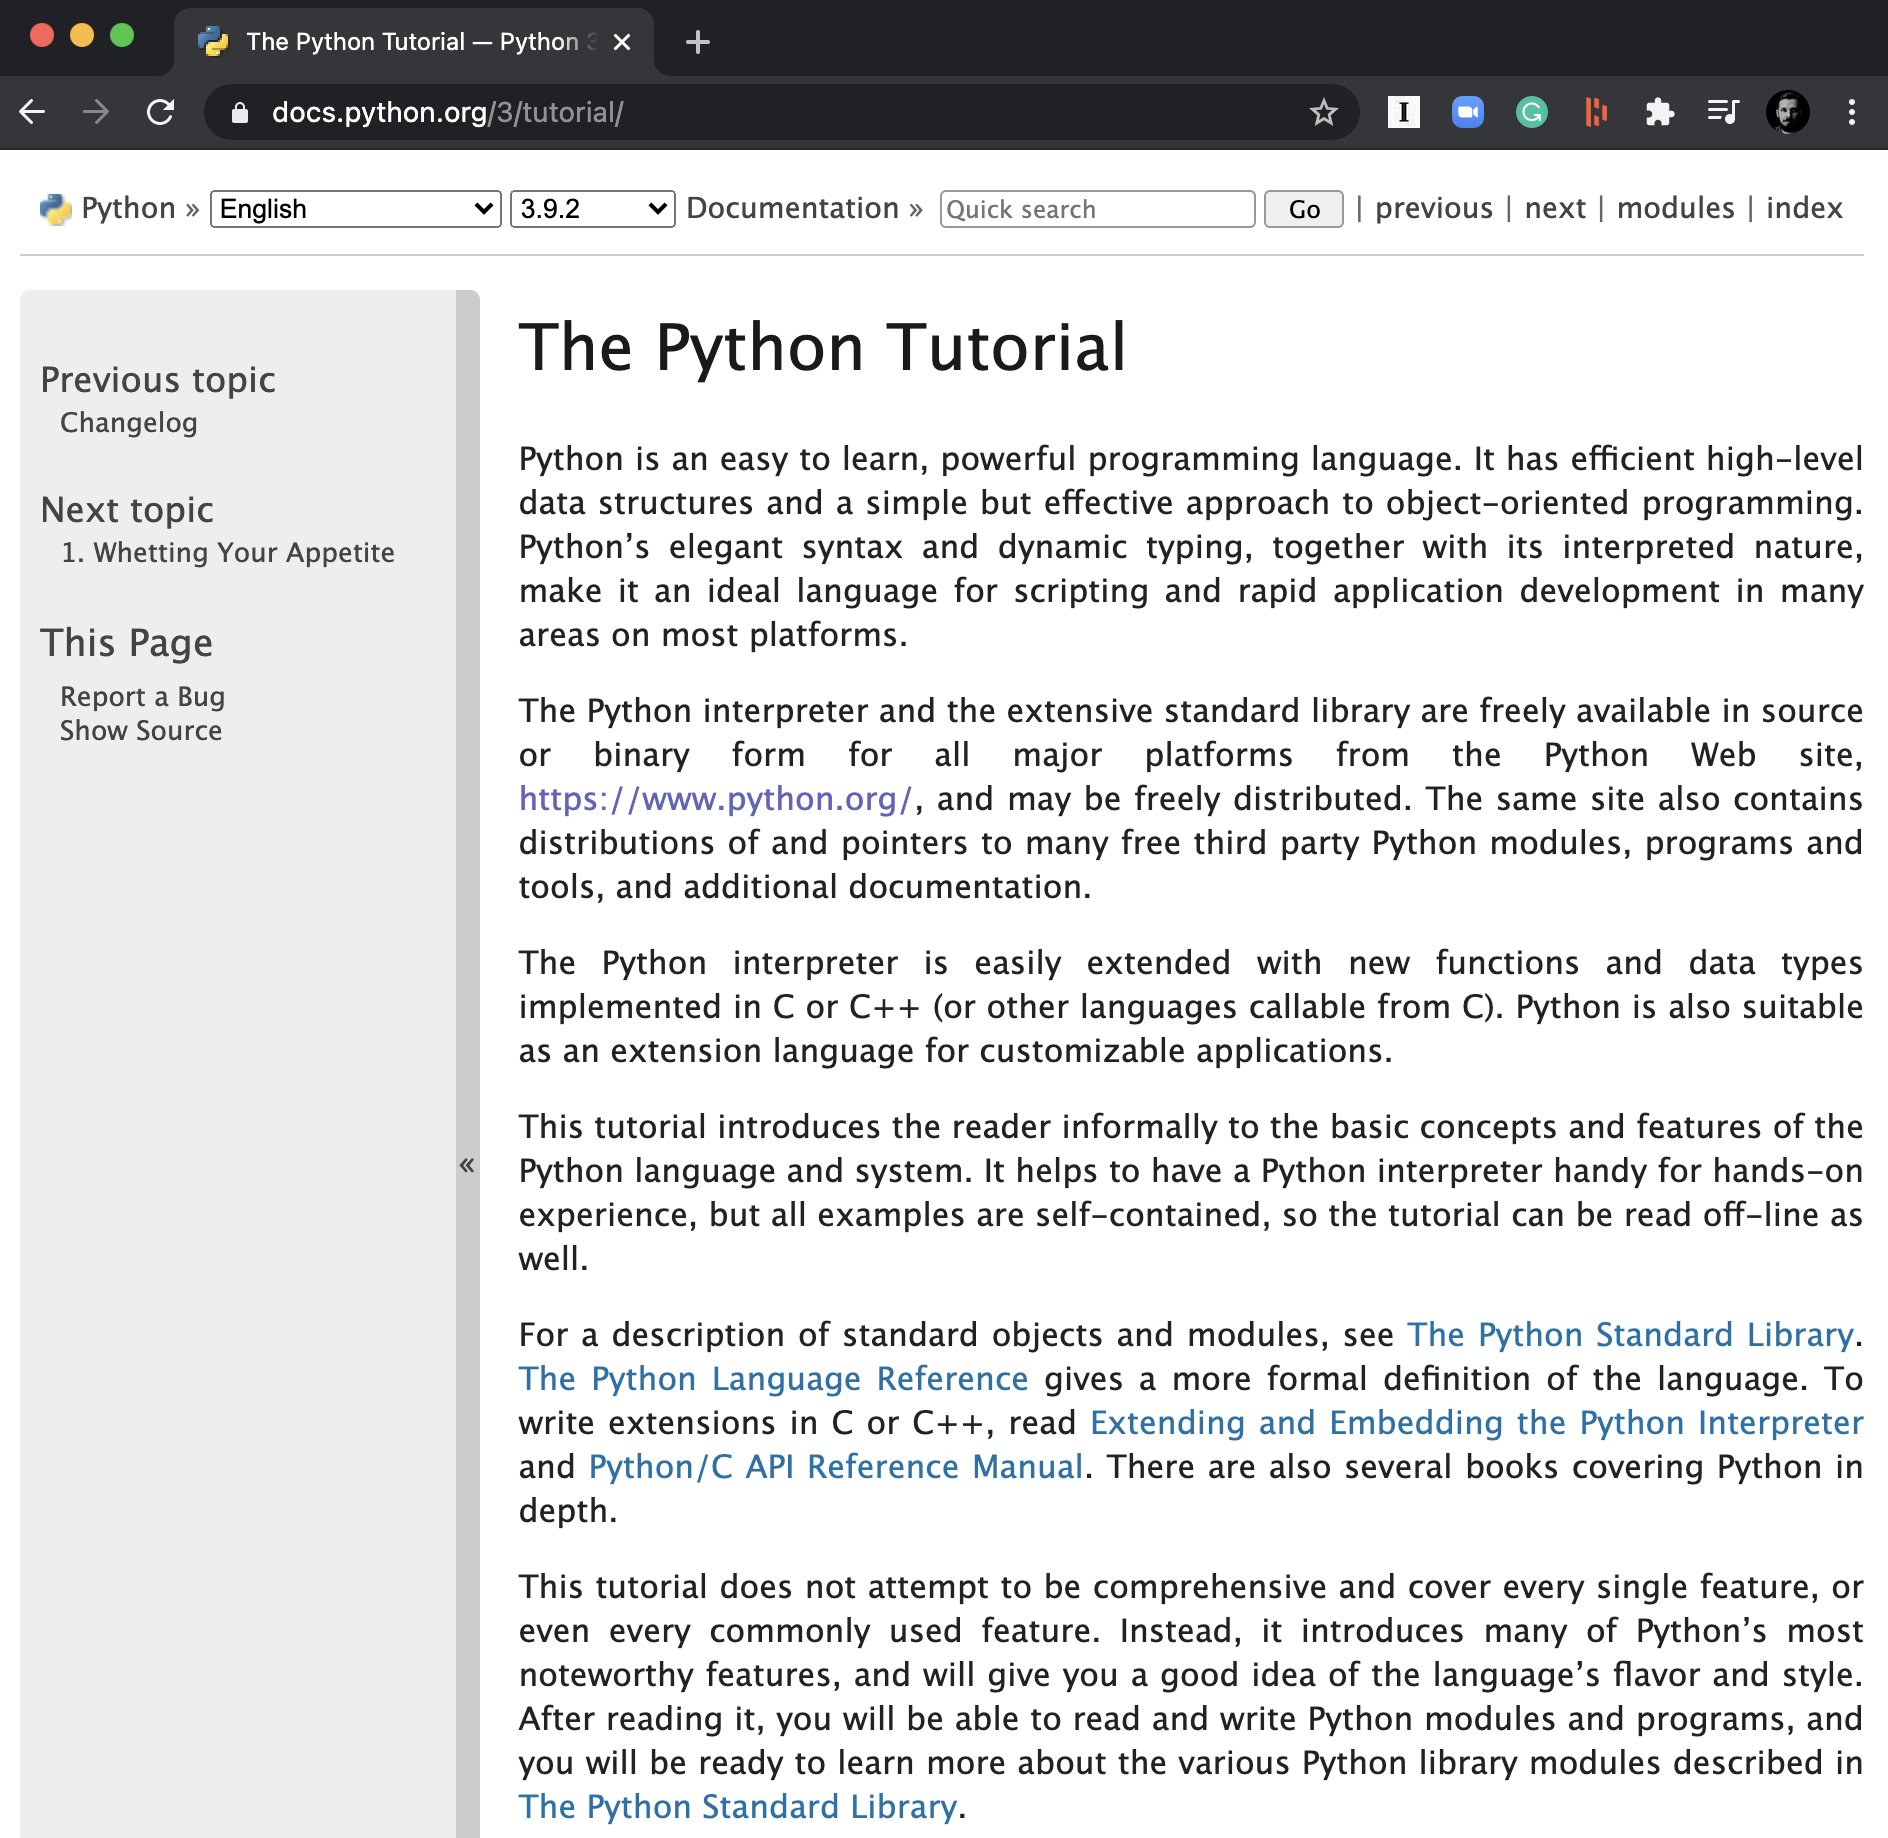Click the address bar URL
Screen dimensions: 1888x1838
click(x=447, y=112)
